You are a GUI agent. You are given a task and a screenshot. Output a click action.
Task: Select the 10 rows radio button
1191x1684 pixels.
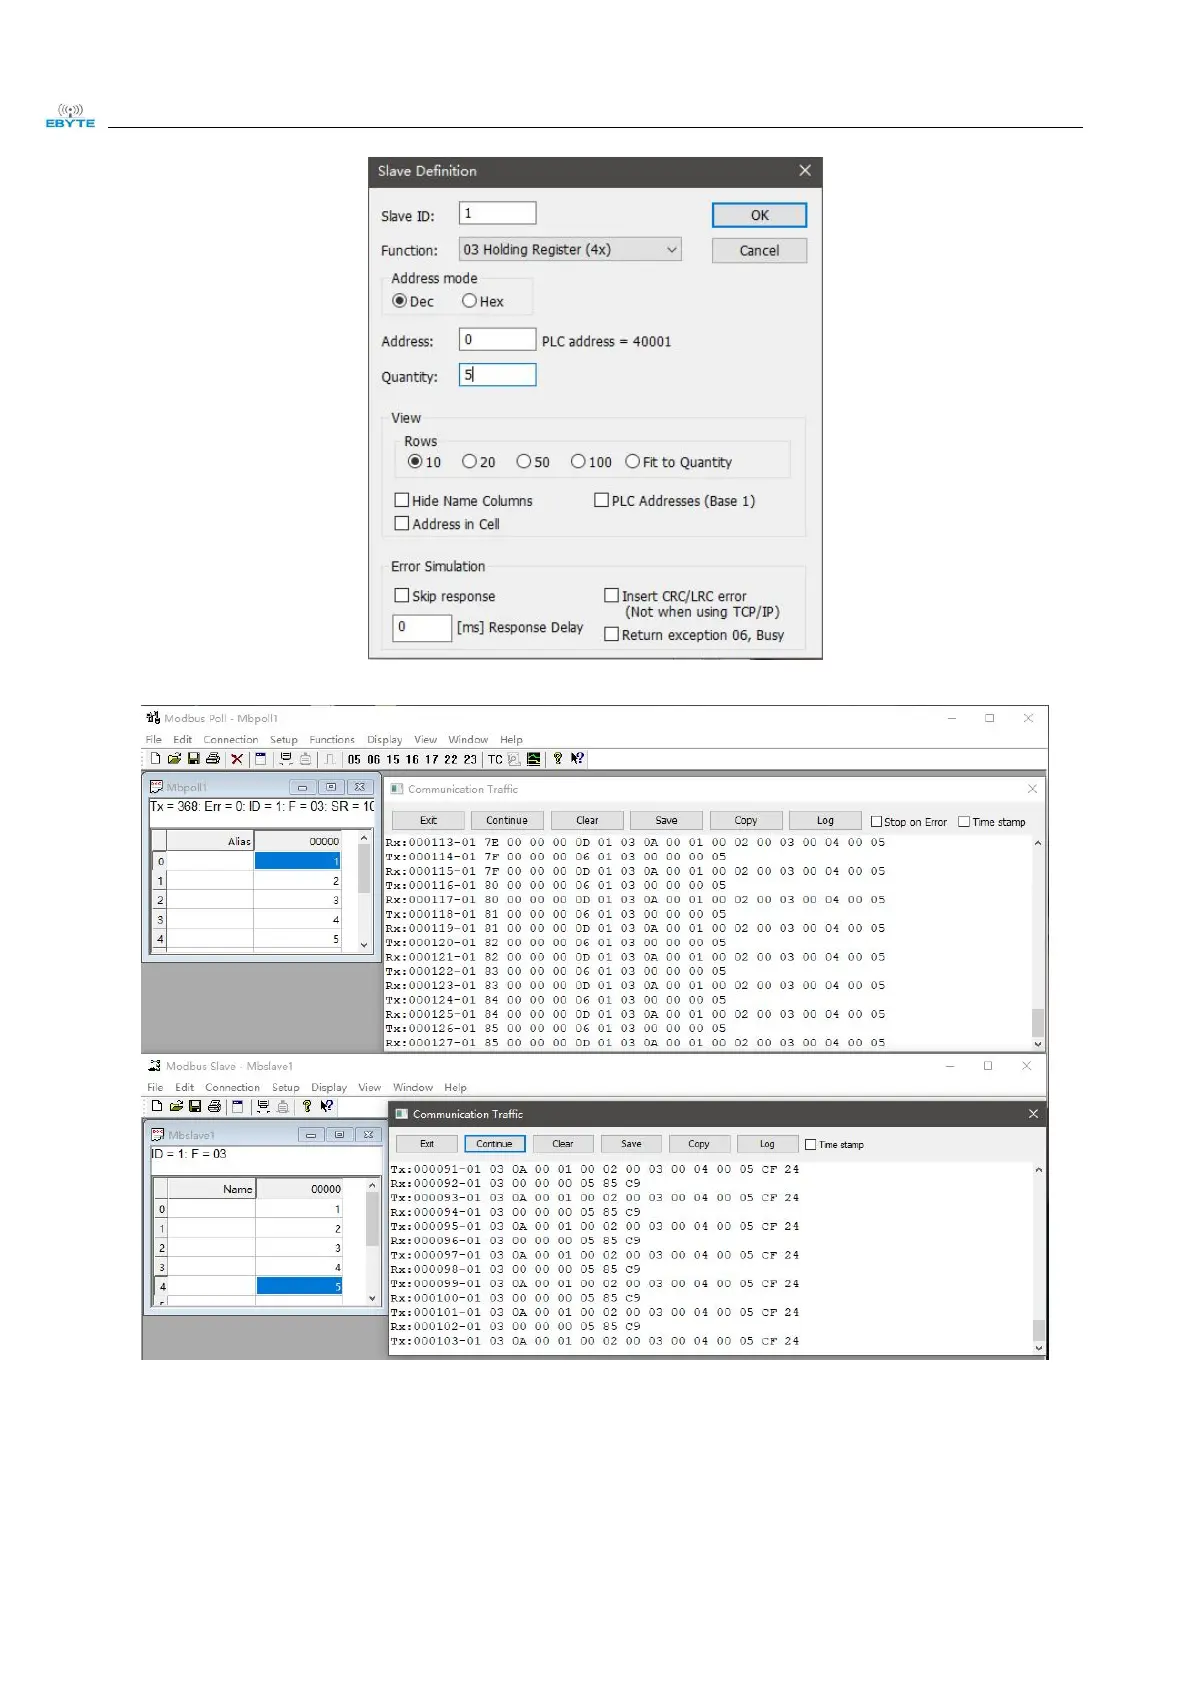point(415,461)
